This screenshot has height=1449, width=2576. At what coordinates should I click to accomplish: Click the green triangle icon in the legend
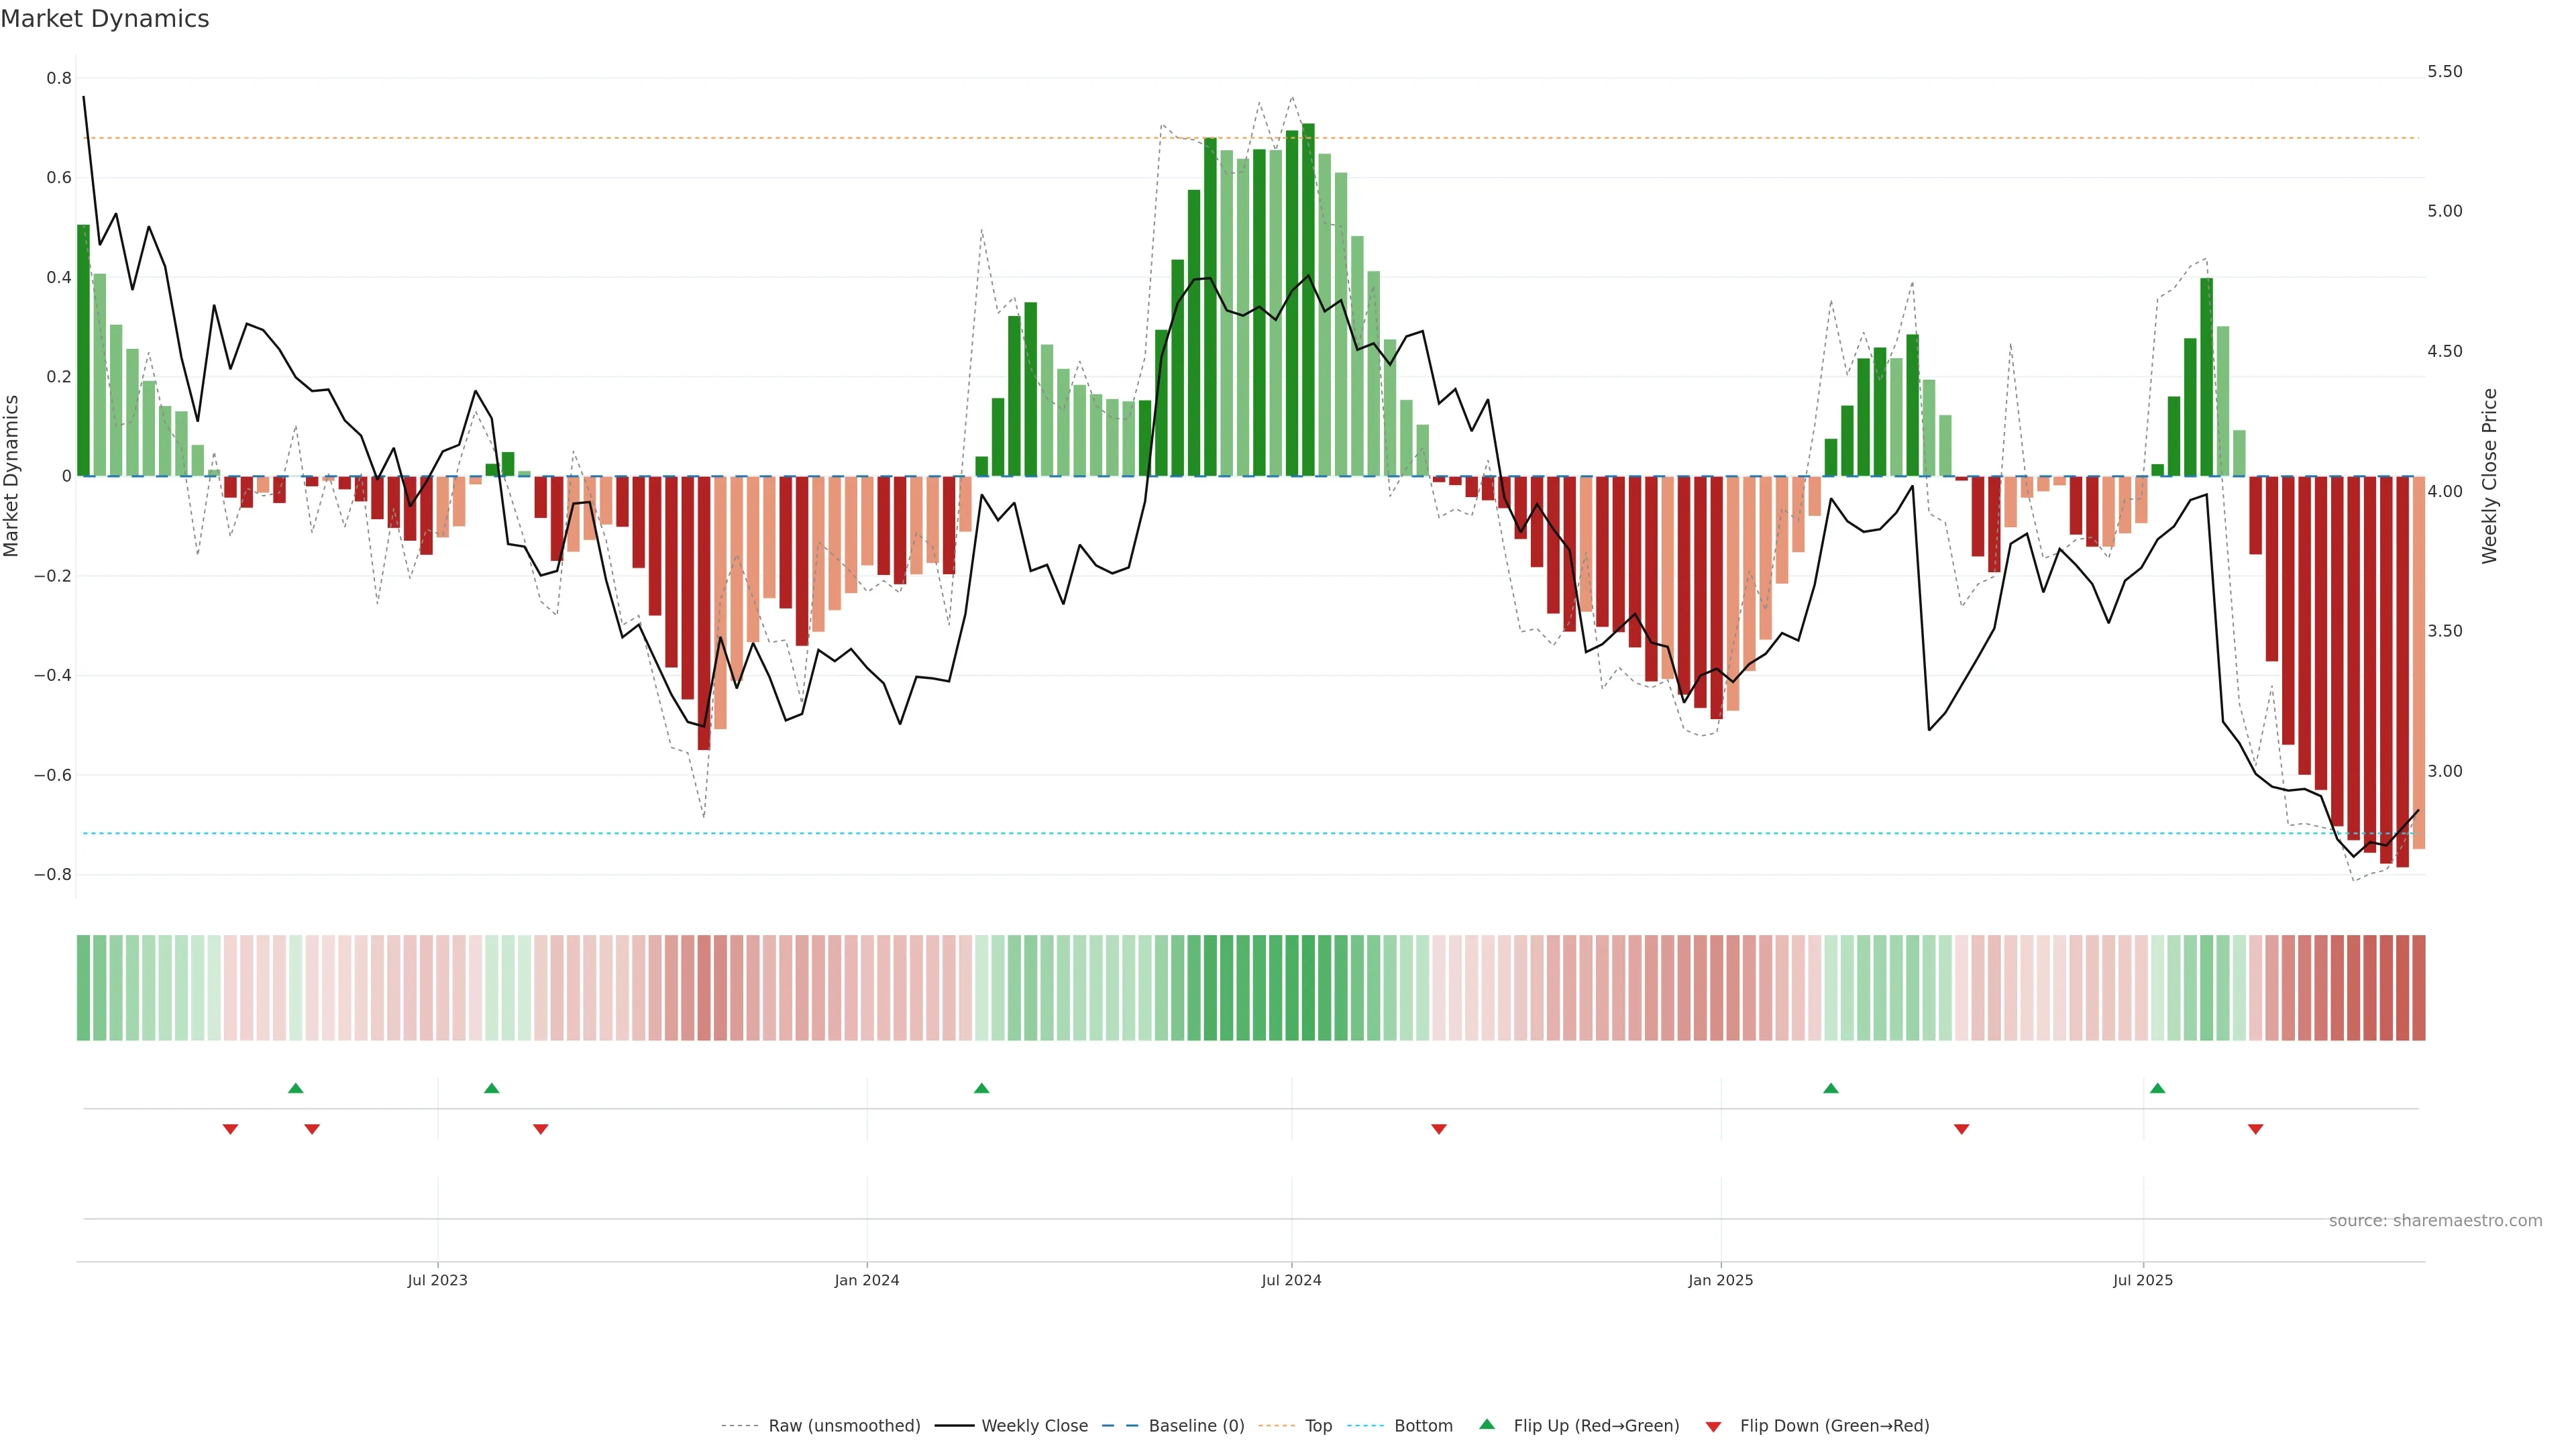pyautogui.click(x=1486, y=1424)
